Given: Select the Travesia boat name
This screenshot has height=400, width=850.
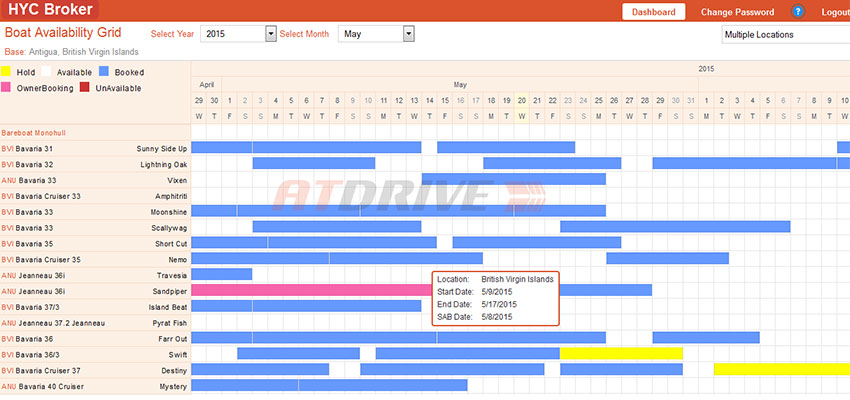Looking at the screenshot, I should point(172,275).
